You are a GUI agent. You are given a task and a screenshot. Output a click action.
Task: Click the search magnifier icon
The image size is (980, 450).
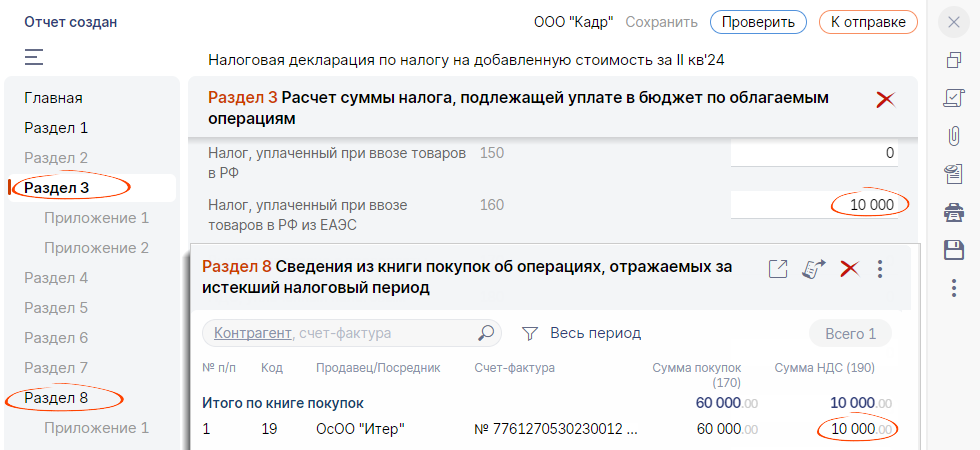pyautogui.click(x=487, y=333)
